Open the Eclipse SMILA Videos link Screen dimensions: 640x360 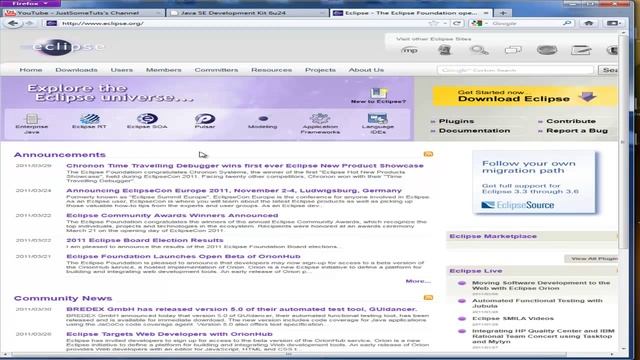(x=513, y=318)
